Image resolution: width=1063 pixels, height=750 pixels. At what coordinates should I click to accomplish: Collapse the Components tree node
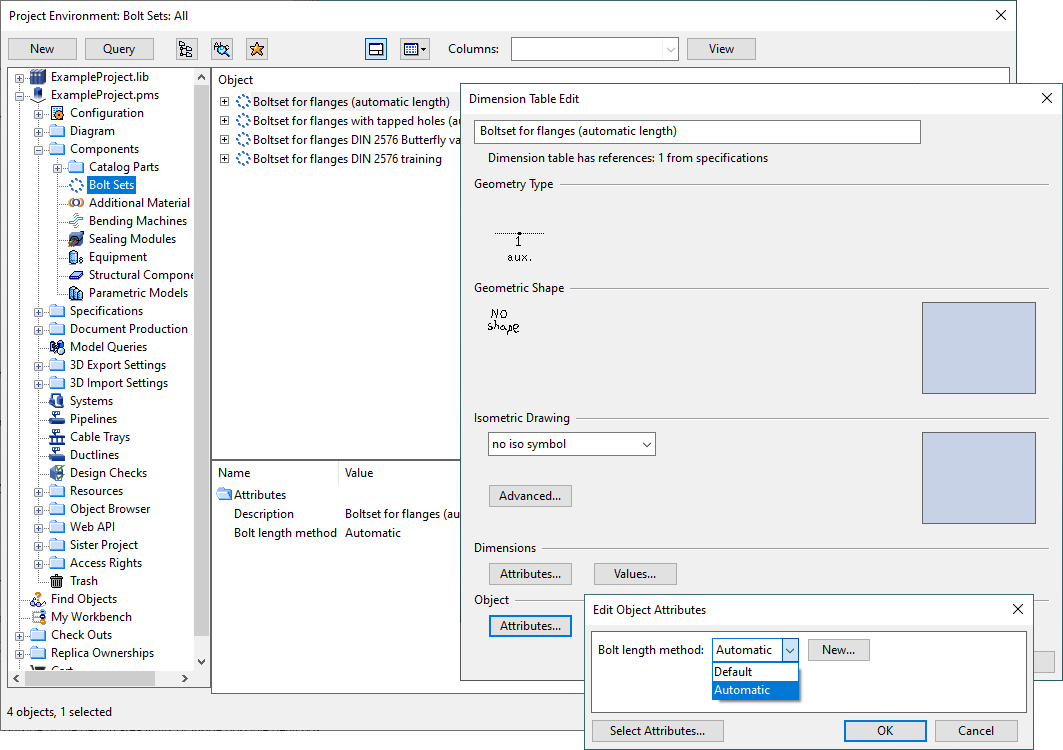(x=39, y=149)
